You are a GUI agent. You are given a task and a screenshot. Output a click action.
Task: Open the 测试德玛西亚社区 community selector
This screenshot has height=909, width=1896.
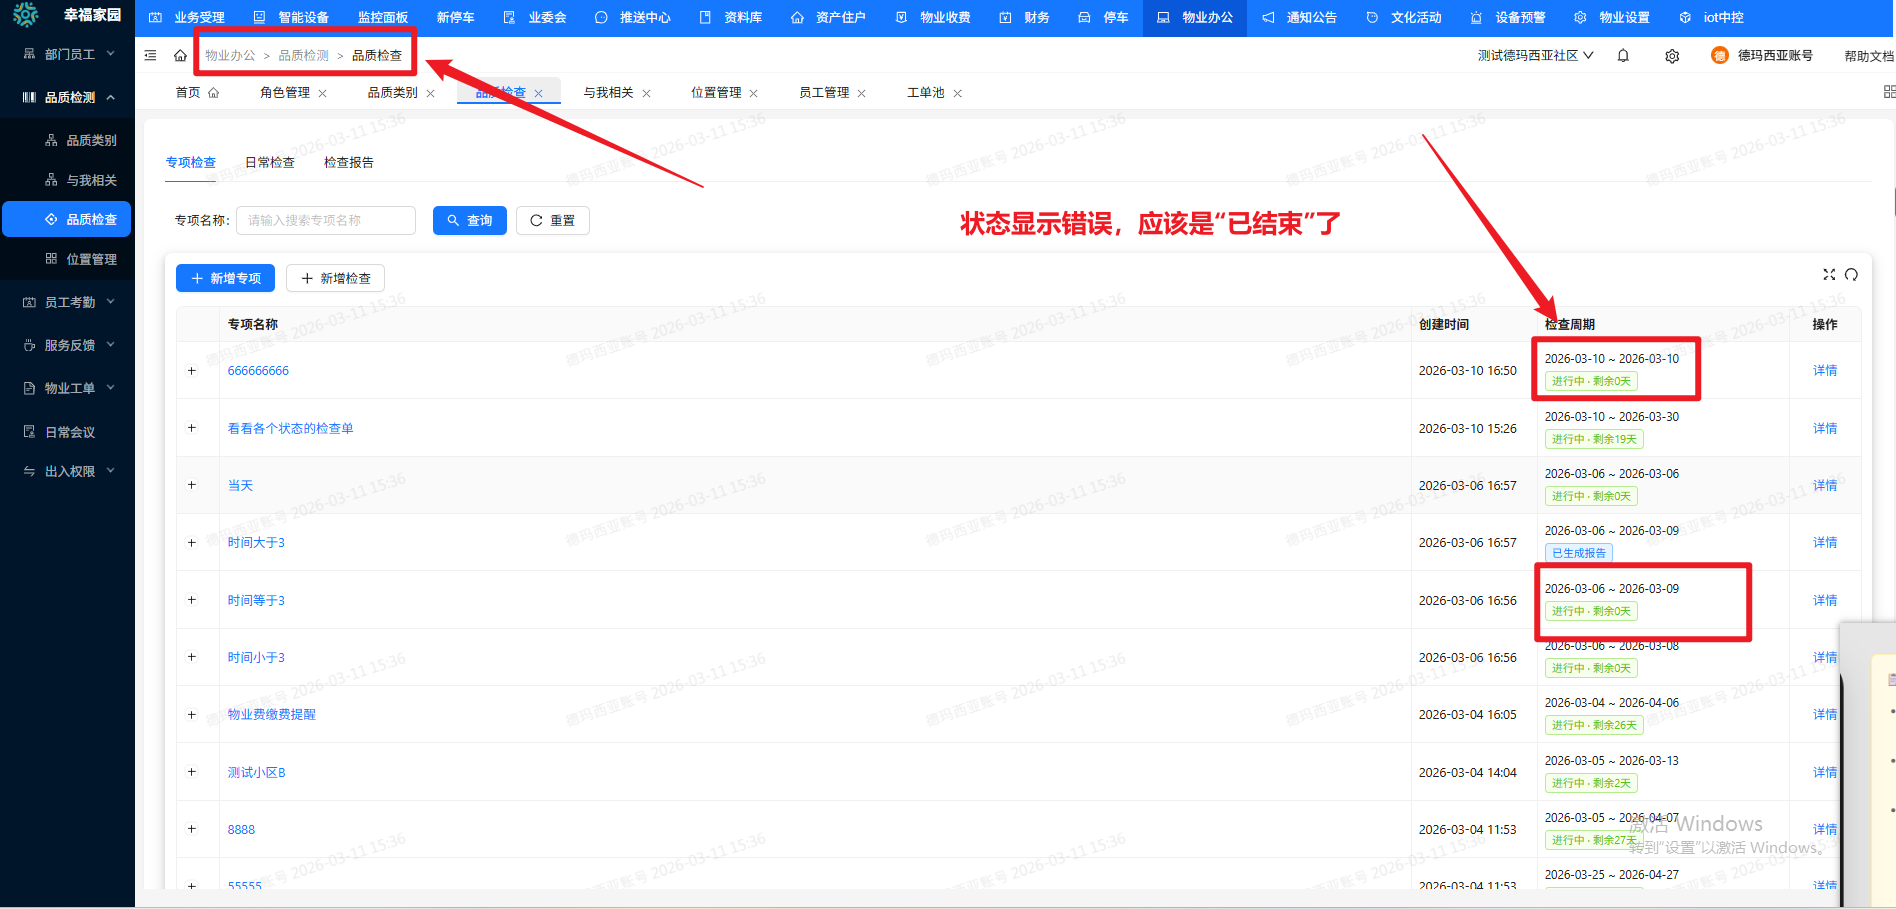[1535, 55]
